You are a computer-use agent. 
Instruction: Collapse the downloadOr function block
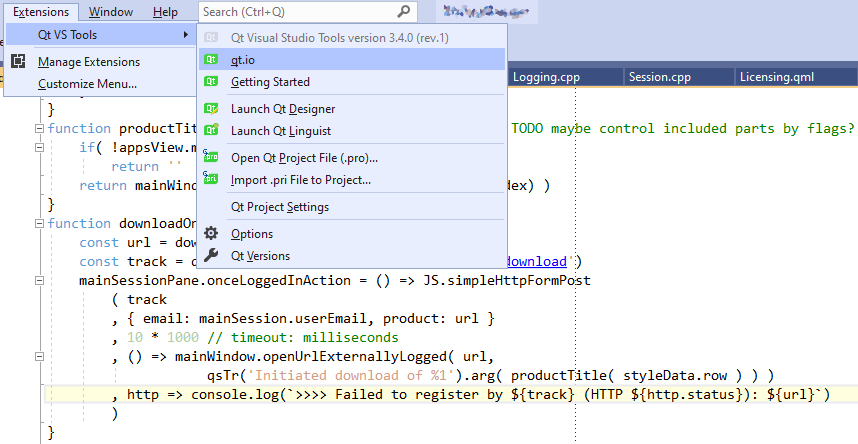pos(39,223)
